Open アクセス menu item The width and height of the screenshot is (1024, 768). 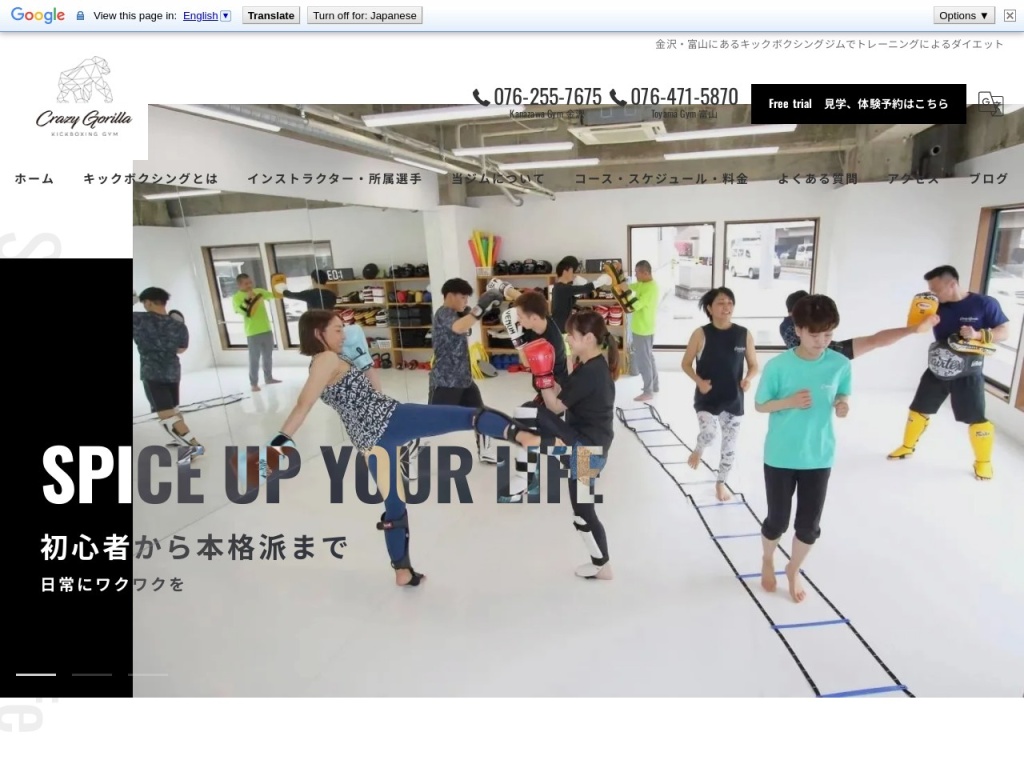pyautogui.click(x=913, y=178)
